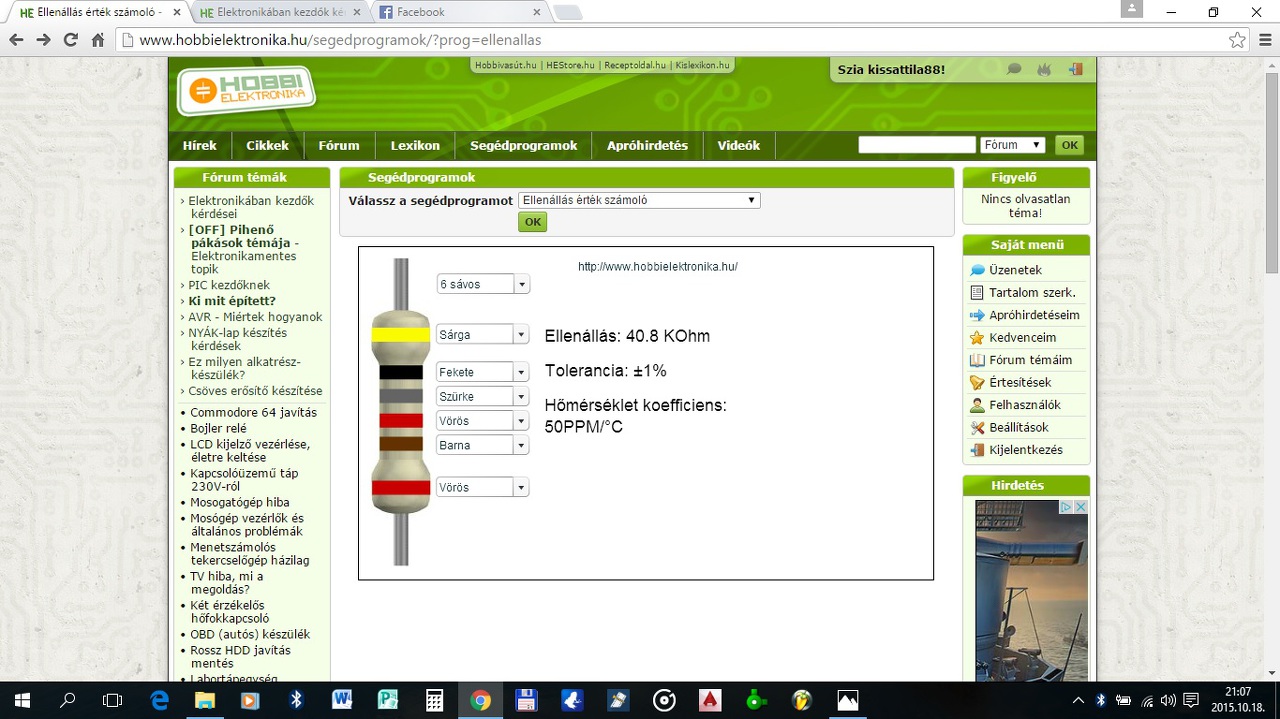The width and height of the screenshot is (1280, 719).
Task: Click the Értesítések icon
Action: (x=977, y=383)
